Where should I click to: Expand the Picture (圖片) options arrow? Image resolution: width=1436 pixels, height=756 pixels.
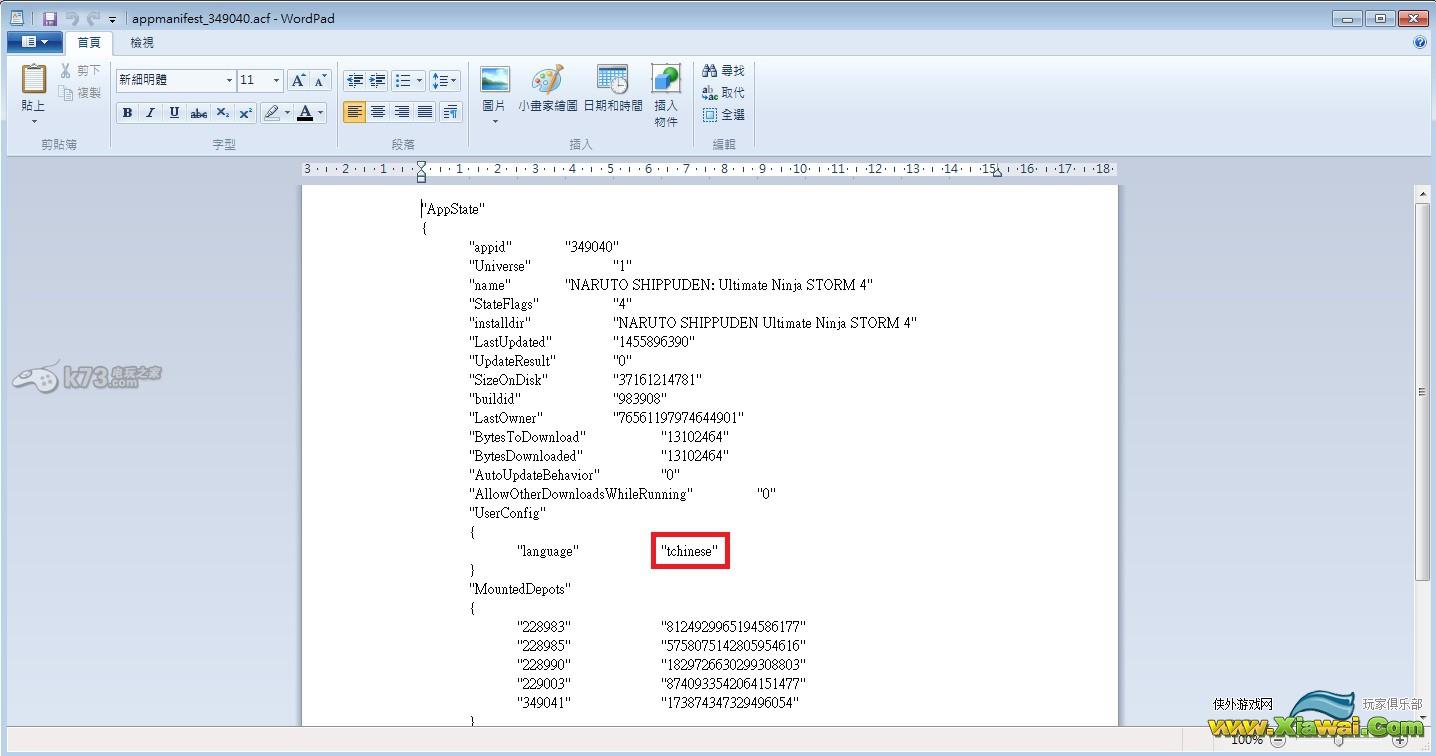tap(495, 122)
